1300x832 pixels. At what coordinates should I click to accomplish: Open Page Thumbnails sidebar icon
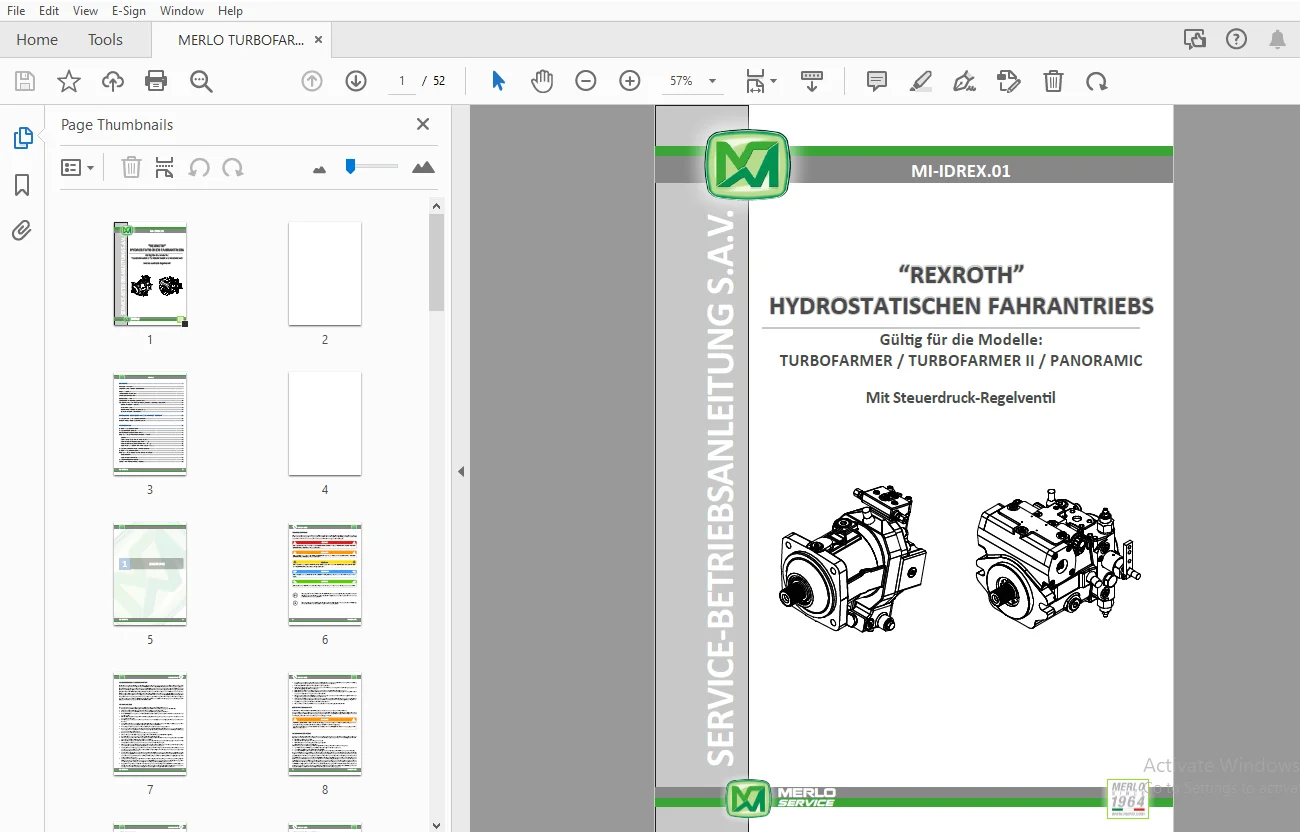pyautogui.click(x=23, y=139)
